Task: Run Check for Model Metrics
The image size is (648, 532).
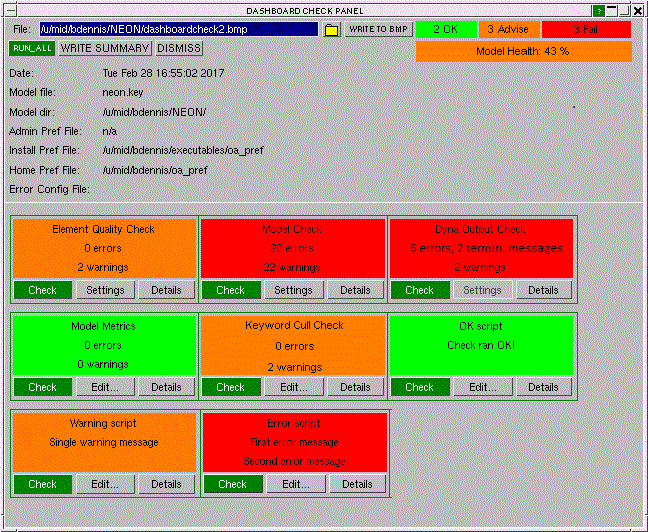Action: [43, 387]
